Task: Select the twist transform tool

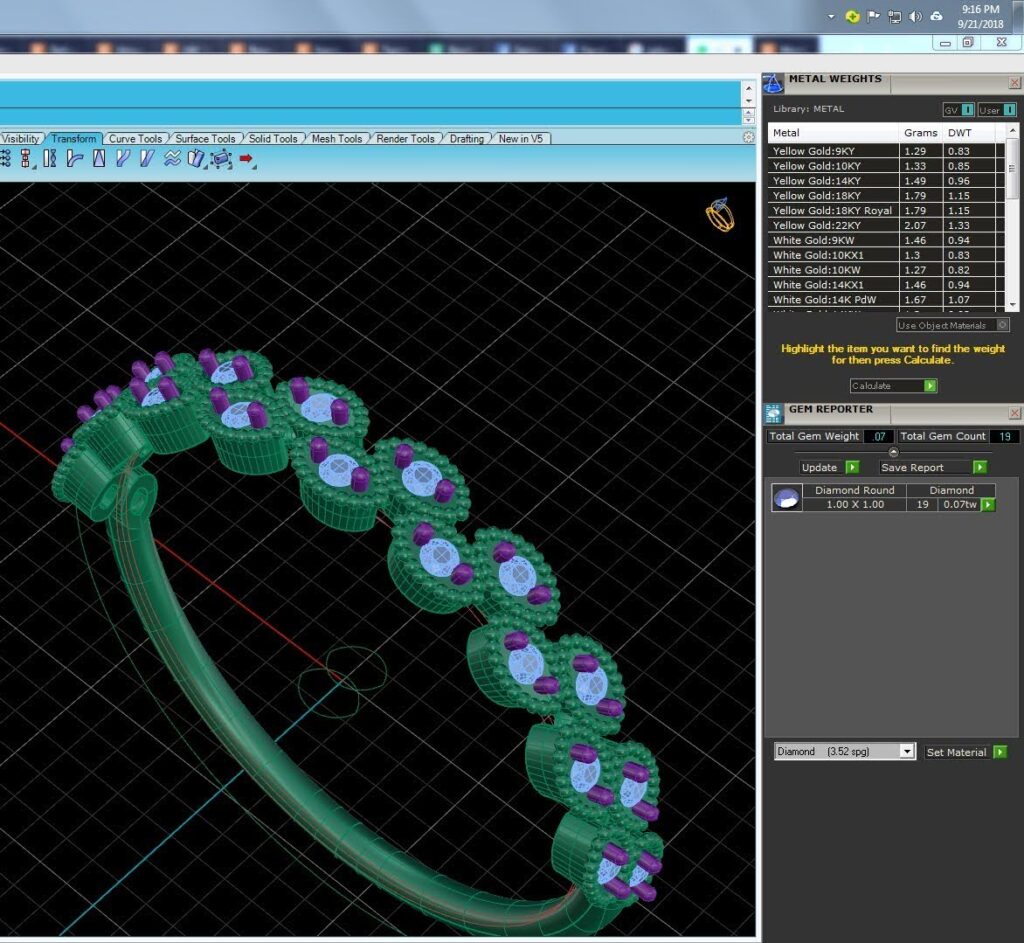Action: click(50, 158)
